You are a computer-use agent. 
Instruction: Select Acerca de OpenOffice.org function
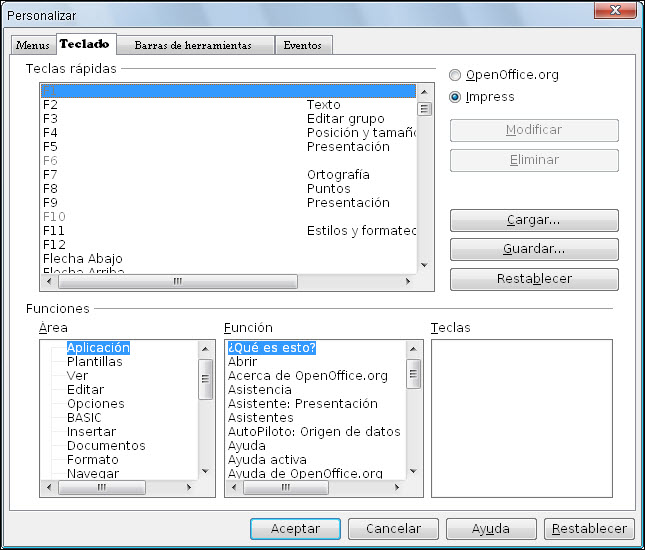[x=308, y=376]
